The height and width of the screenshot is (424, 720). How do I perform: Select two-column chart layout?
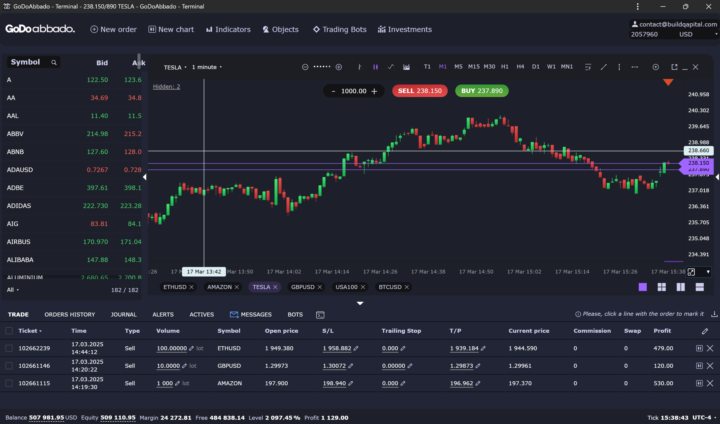[x=681, y=287]
